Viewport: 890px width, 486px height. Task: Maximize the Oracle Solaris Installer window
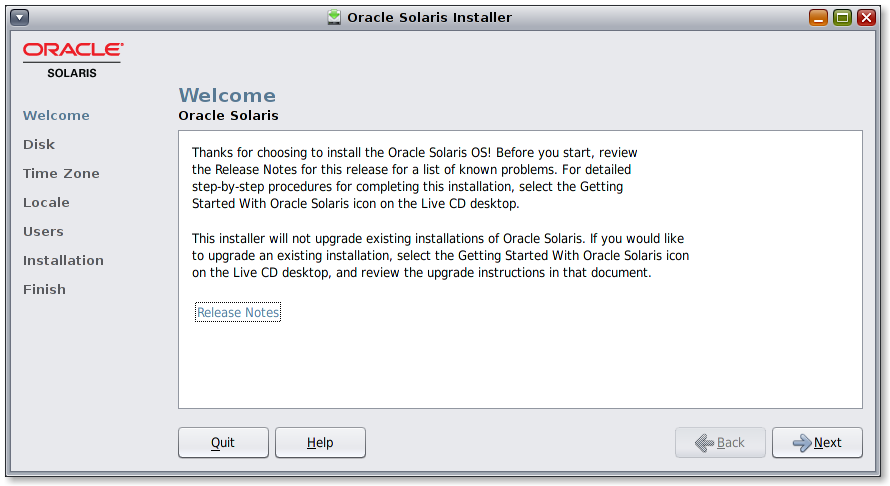point(842,18)
